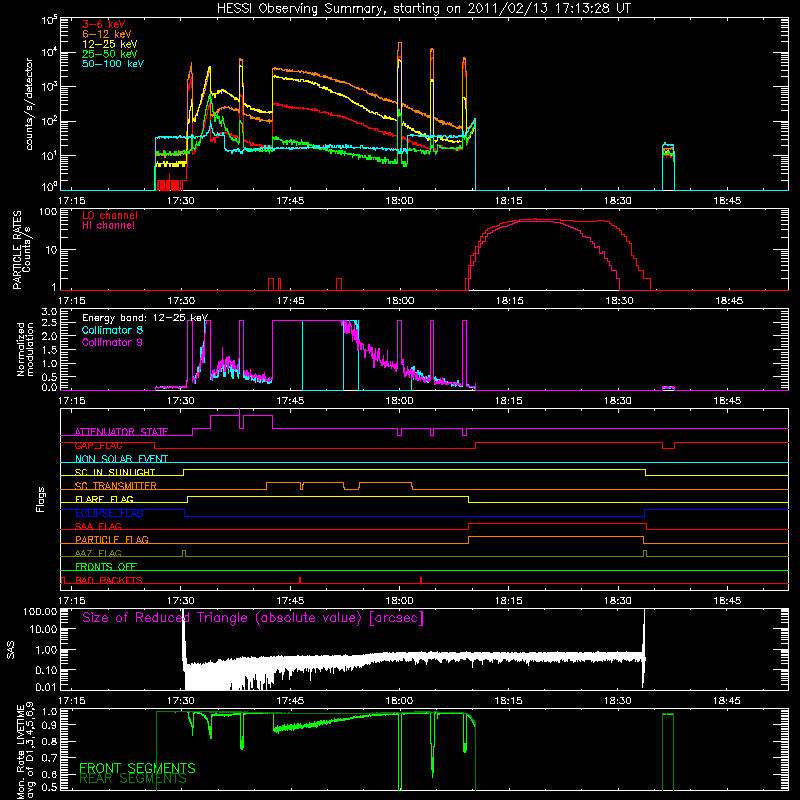Click the FRONTS_OFF flag label
Viewport: 800px width, 800px height.
(x=106, y=567)
